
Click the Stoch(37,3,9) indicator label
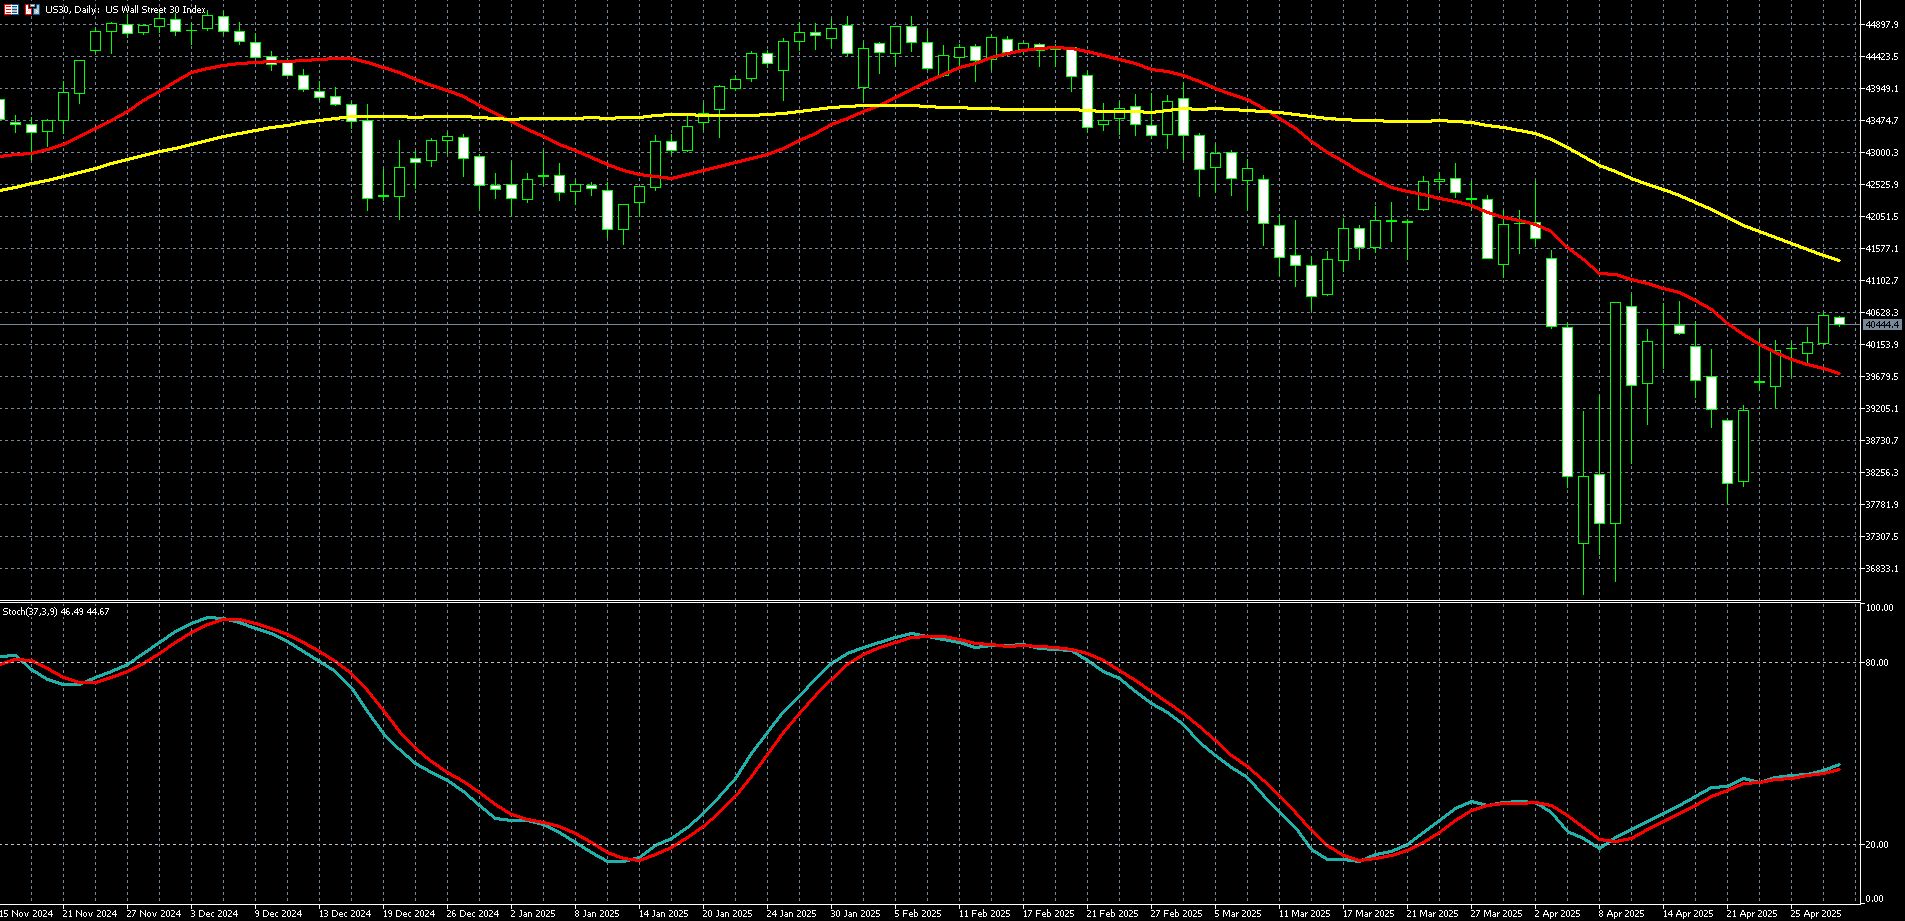coord(56,612)
